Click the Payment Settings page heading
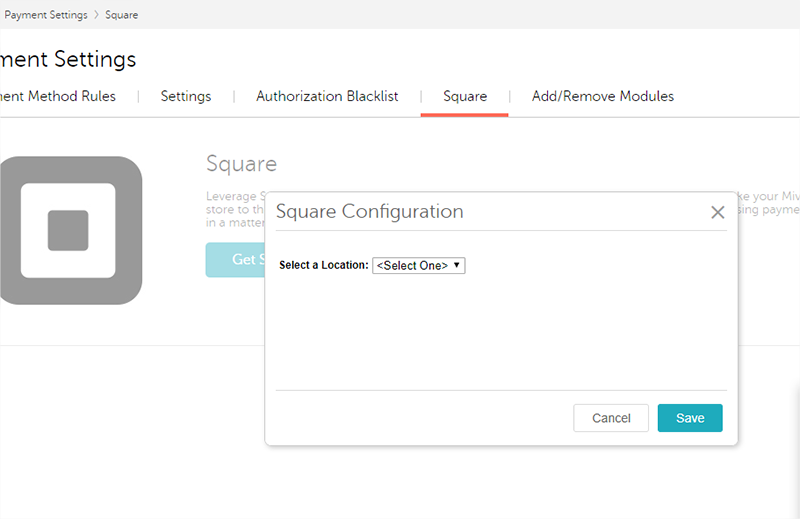This screenshot has height=519, width=800. click(x=68, y=59)
